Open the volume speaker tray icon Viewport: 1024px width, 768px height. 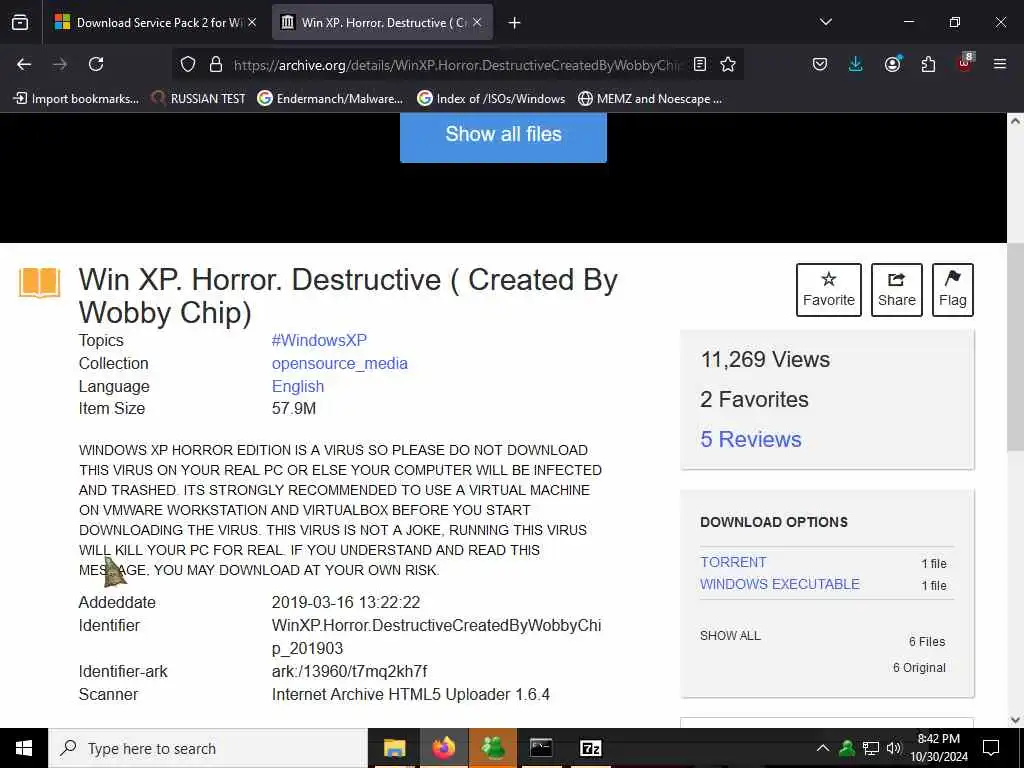click(x=894, y=748)
